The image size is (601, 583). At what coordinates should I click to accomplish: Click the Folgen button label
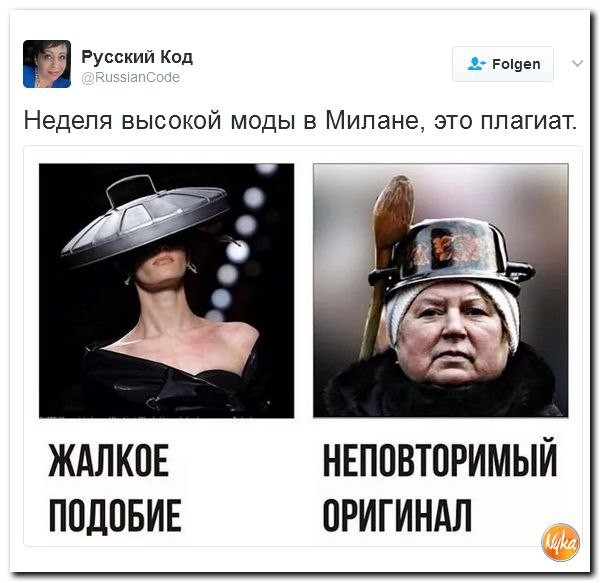(516, 64)
